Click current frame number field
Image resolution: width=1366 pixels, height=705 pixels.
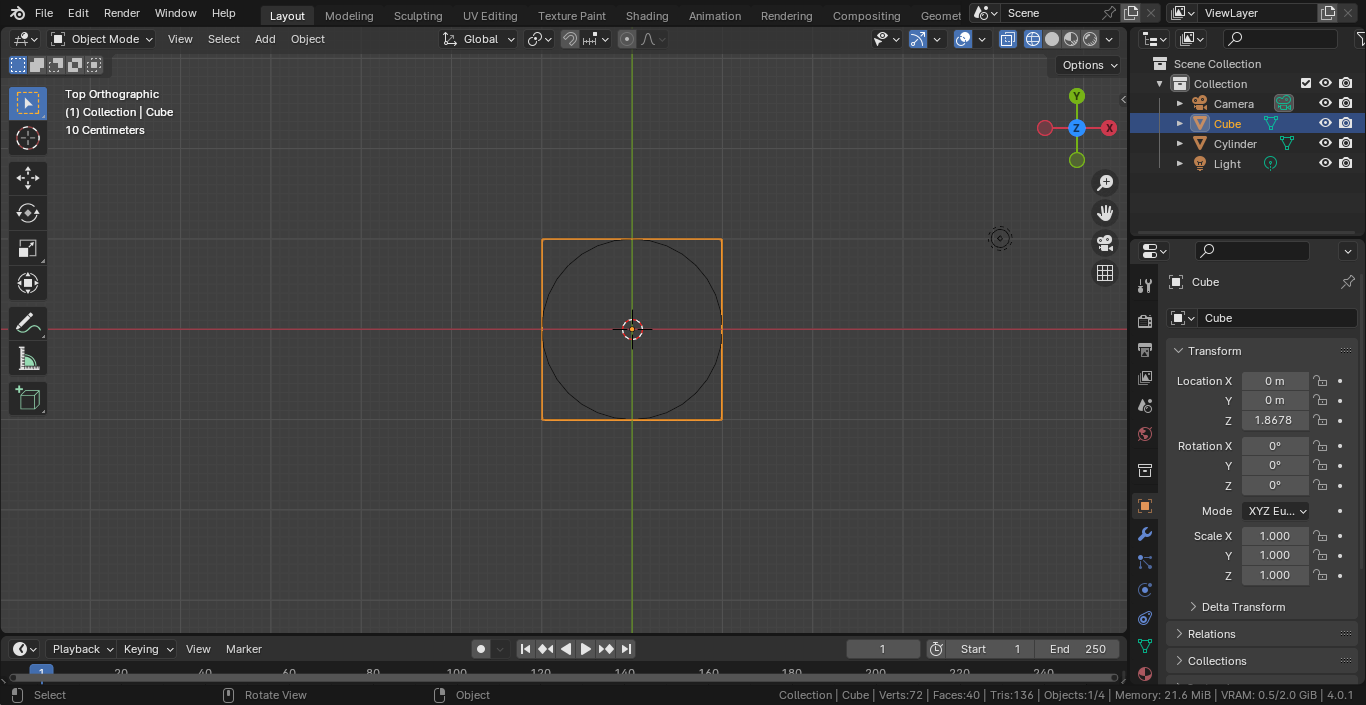tap(882, 649)
